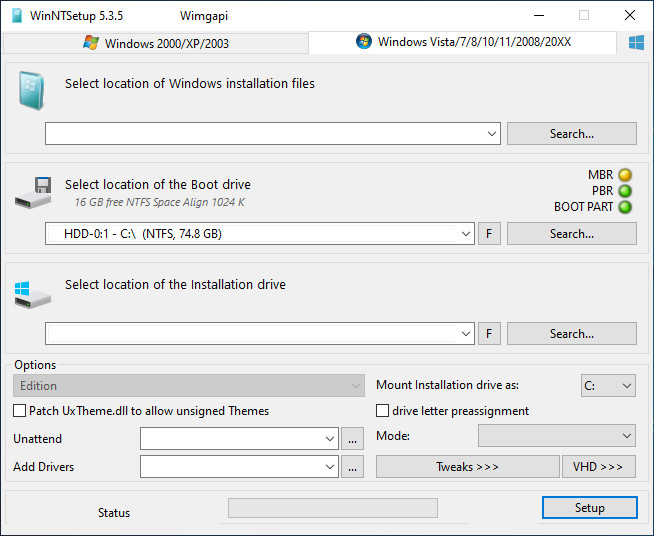Click the Status label

pyautogui.click(x=114, y=513)
